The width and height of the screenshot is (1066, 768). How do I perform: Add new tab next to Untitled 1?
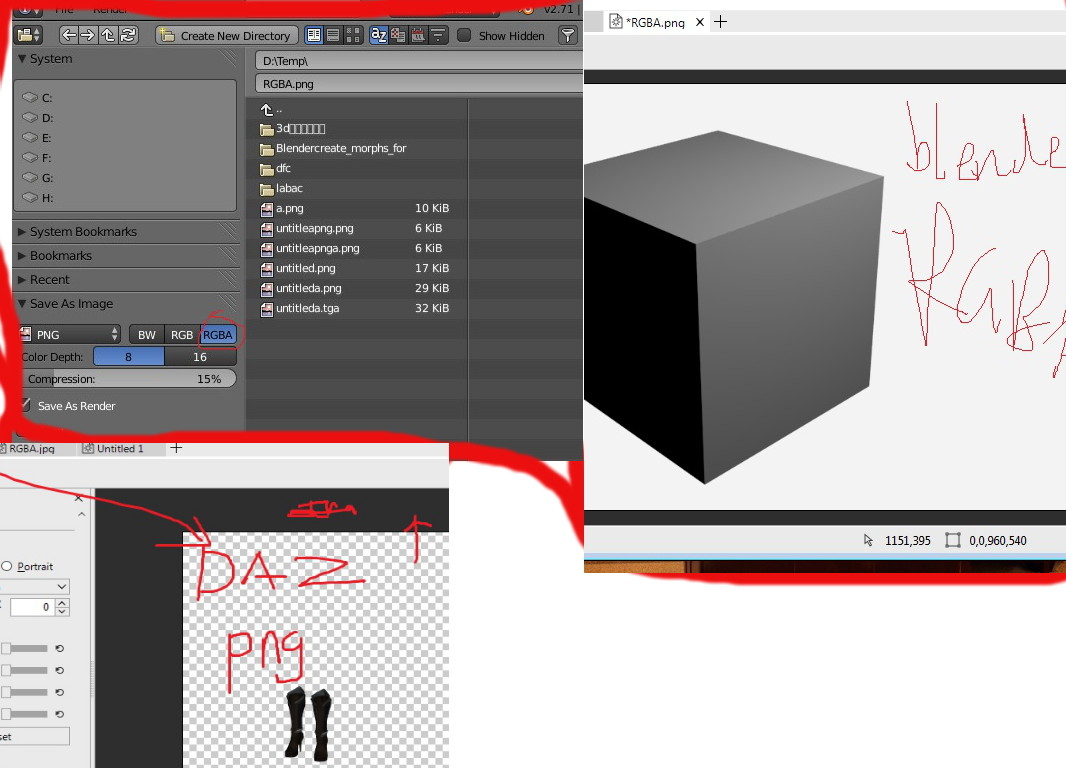tap(176, 448)
